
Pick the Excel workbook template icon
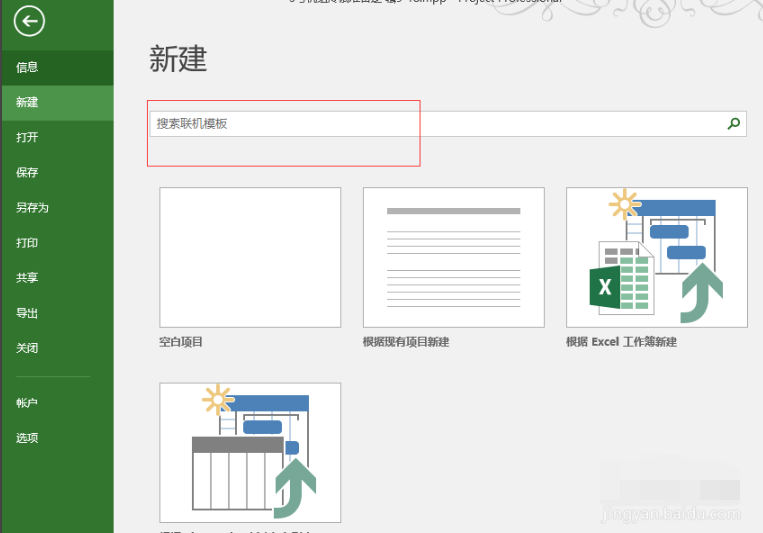656,257
